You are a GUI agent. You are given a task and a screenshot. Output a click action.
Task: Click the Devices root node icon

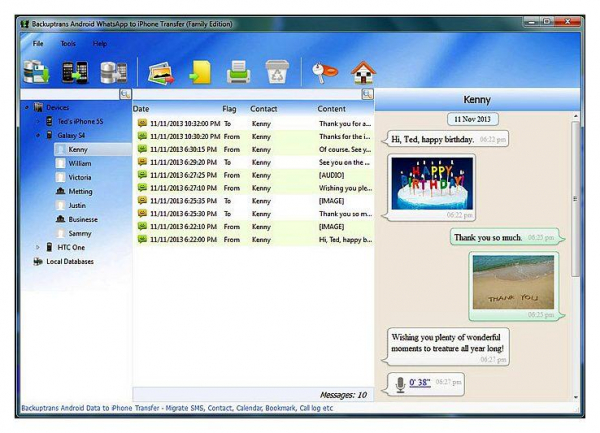pyautogui.click(x=38, y=107)
